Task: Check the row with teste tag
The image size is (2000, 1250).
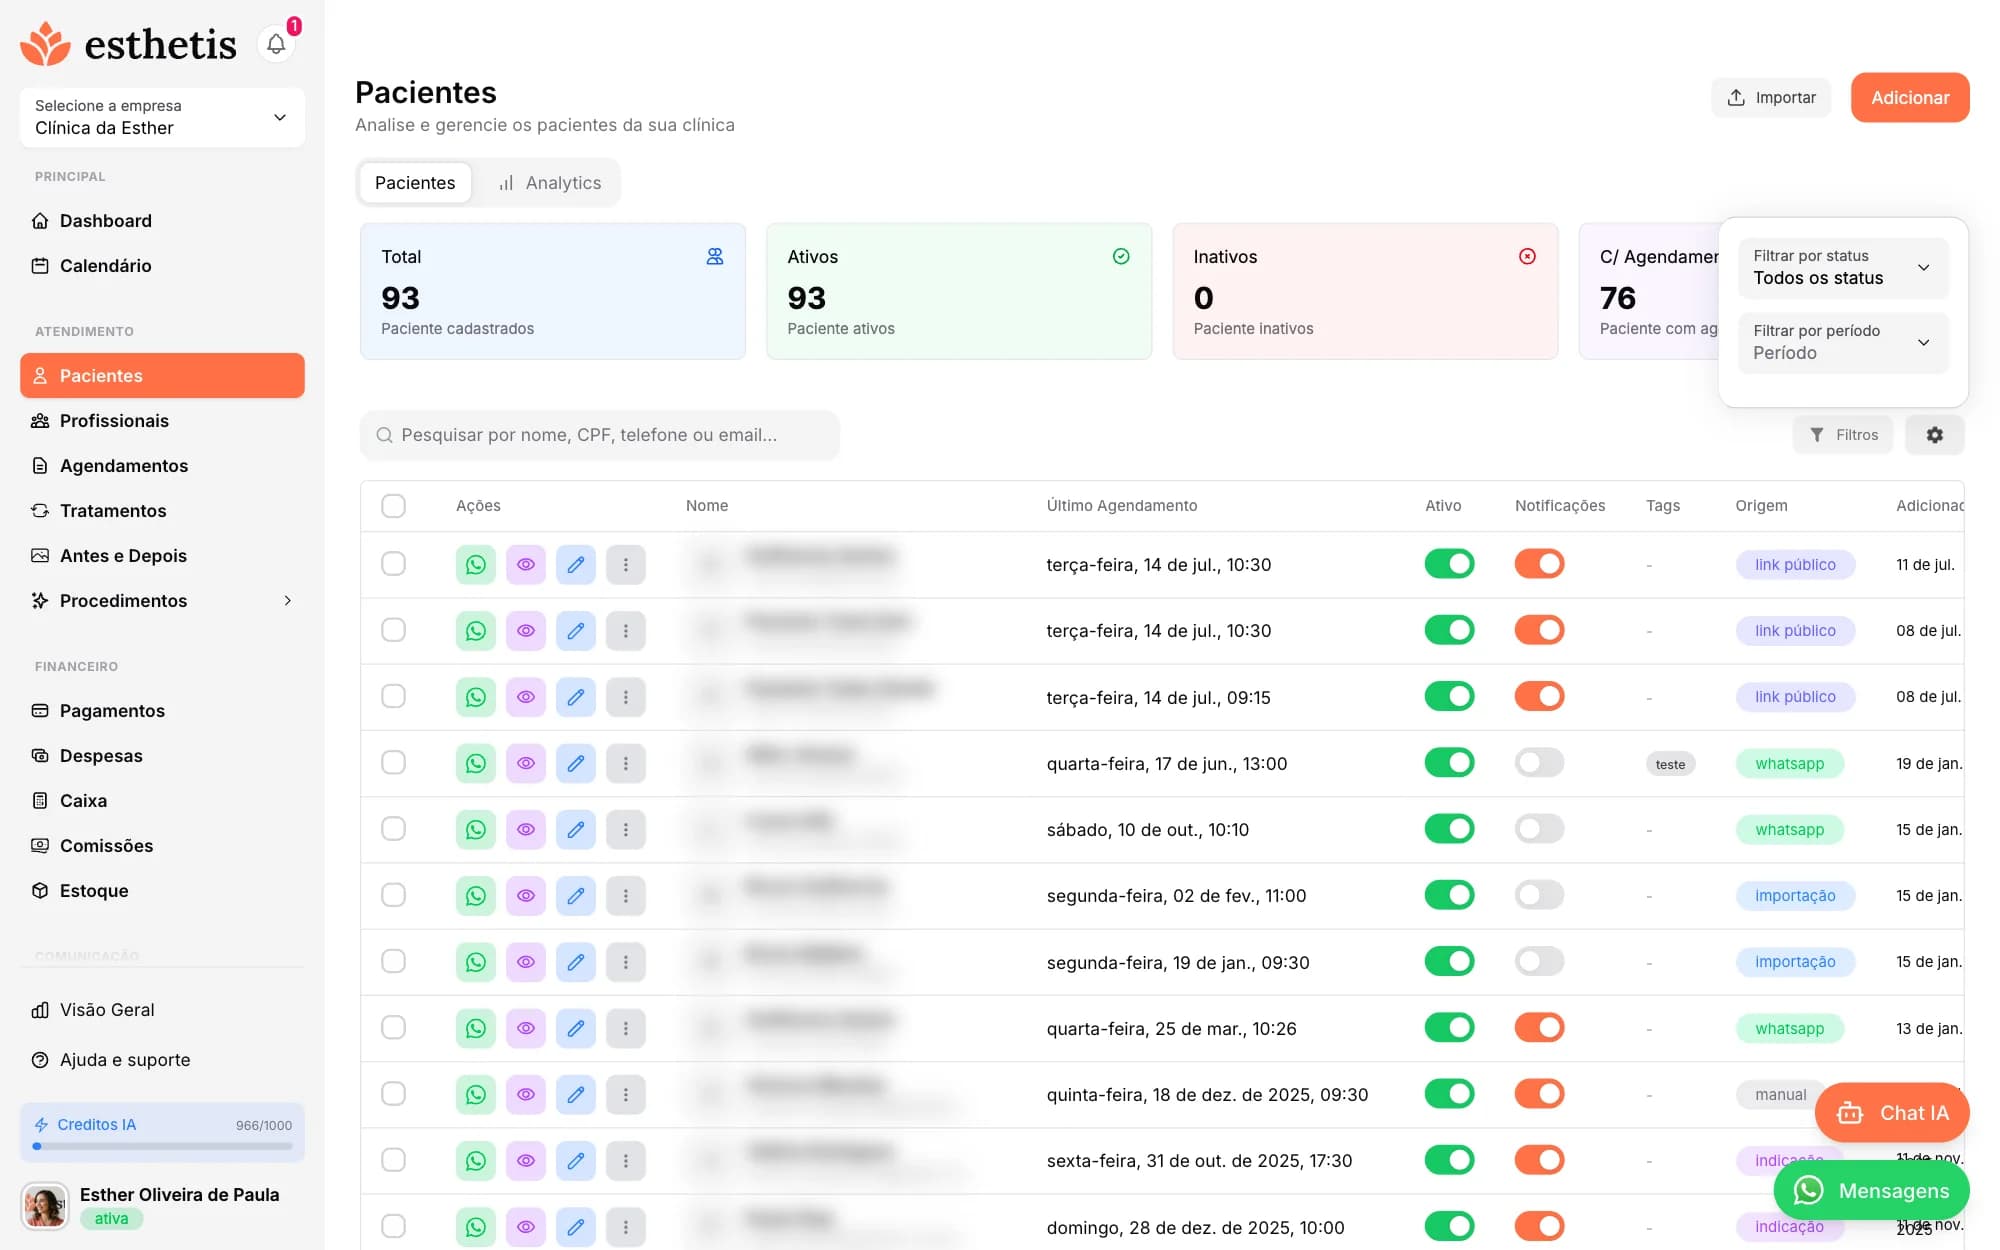Action: coord(394,763)
